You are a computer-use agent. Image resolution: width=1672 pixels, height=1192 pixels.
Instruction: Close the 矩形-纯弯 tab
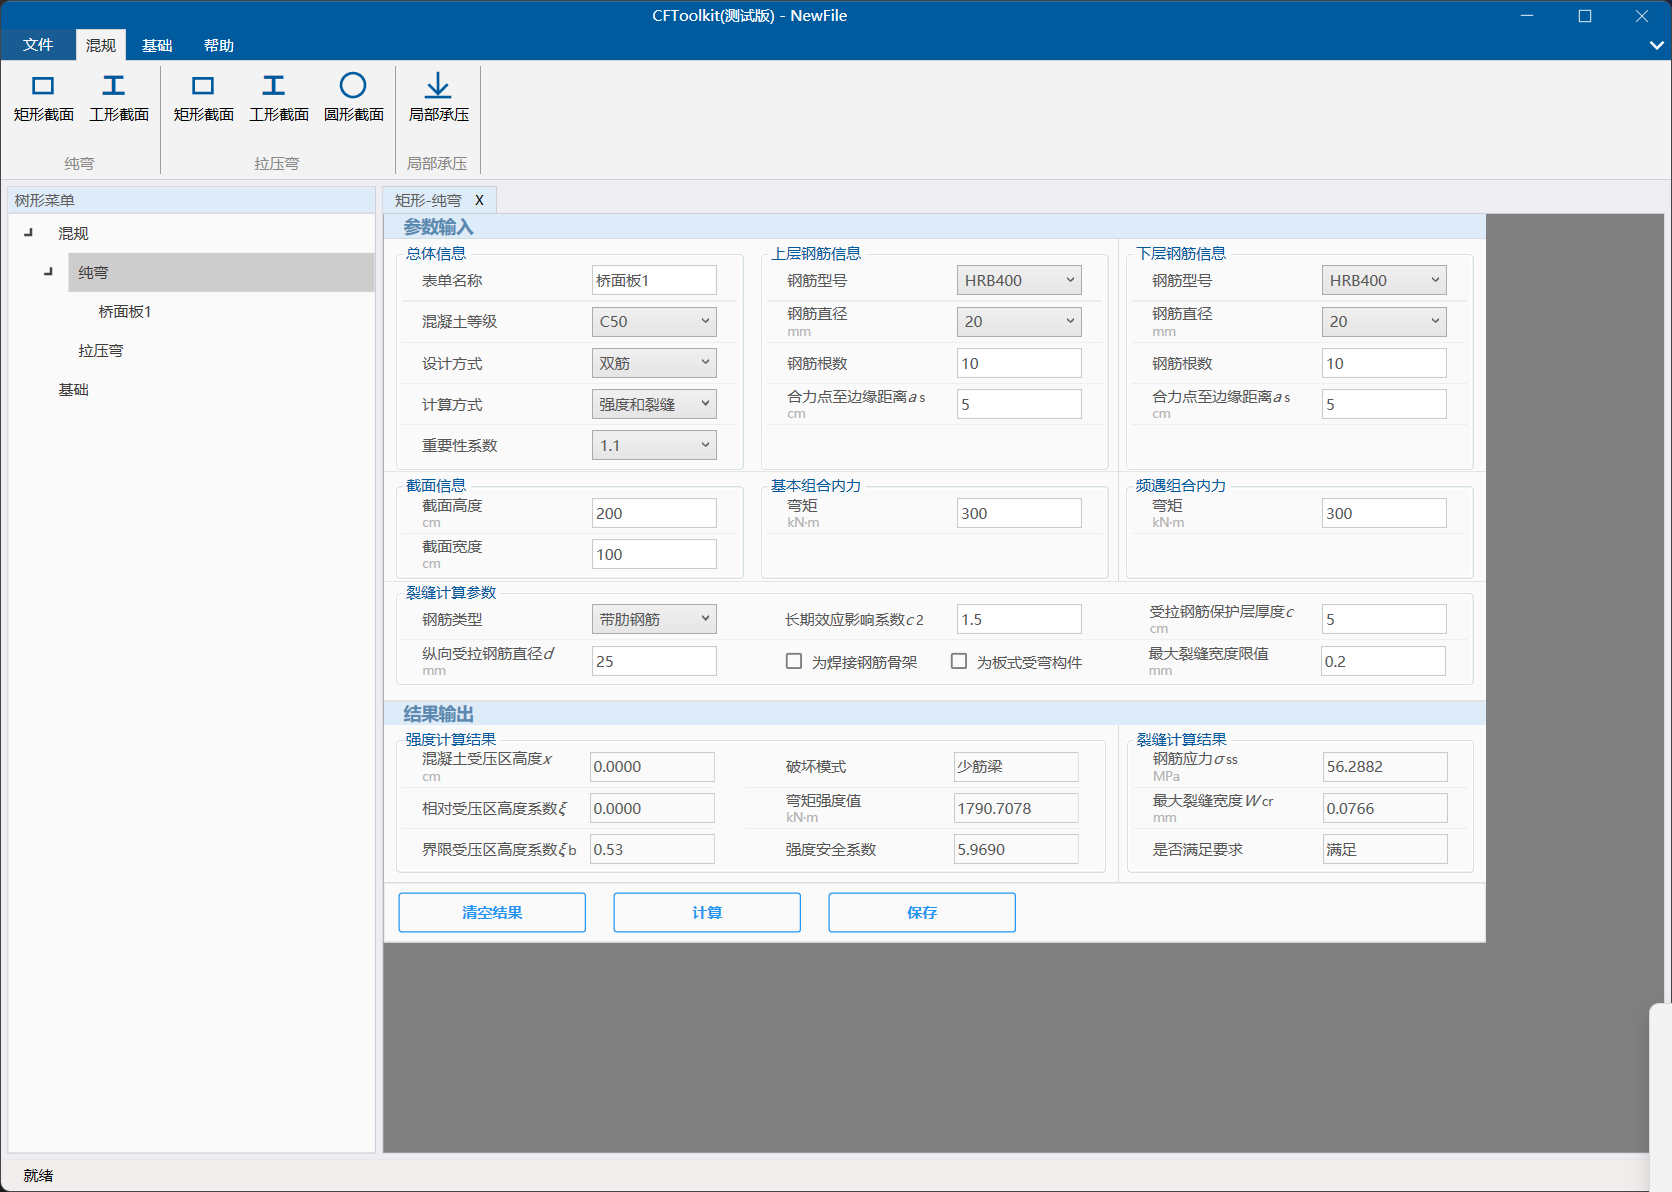(479, 200)
